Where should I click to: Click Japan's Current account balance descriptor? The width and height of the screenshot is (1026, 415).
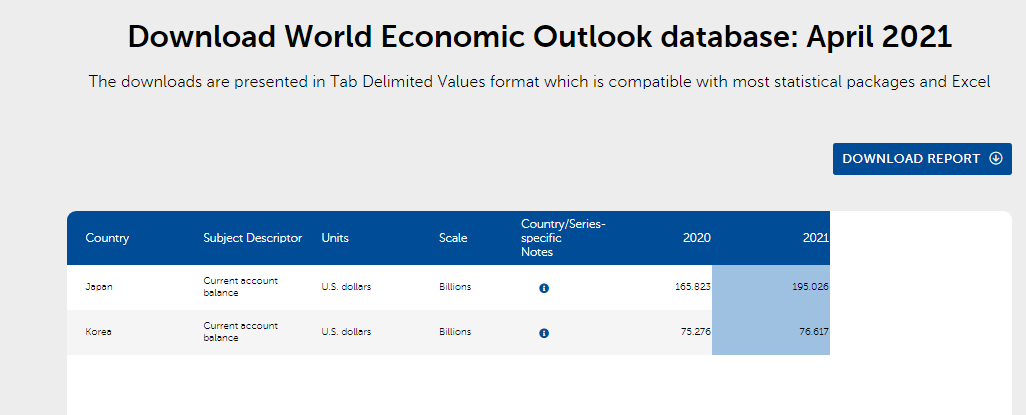240,287
